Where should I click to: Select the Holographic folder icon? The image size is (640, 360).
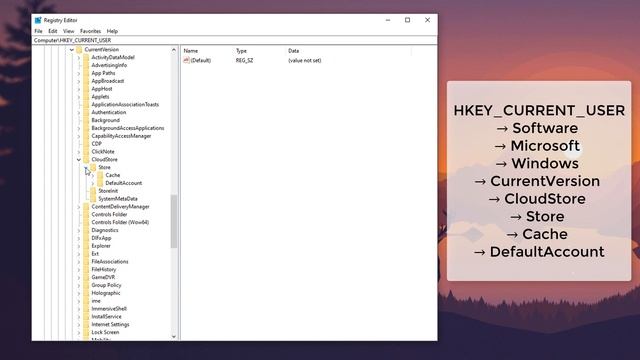point(86,293)
